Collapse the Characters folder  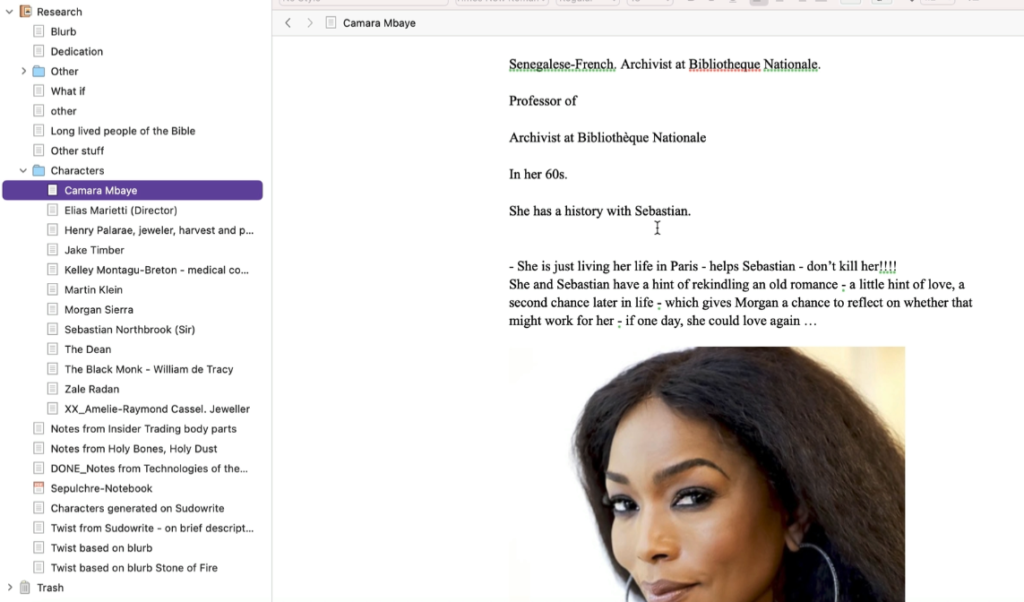pyautogui.click(x=24, y=170)
